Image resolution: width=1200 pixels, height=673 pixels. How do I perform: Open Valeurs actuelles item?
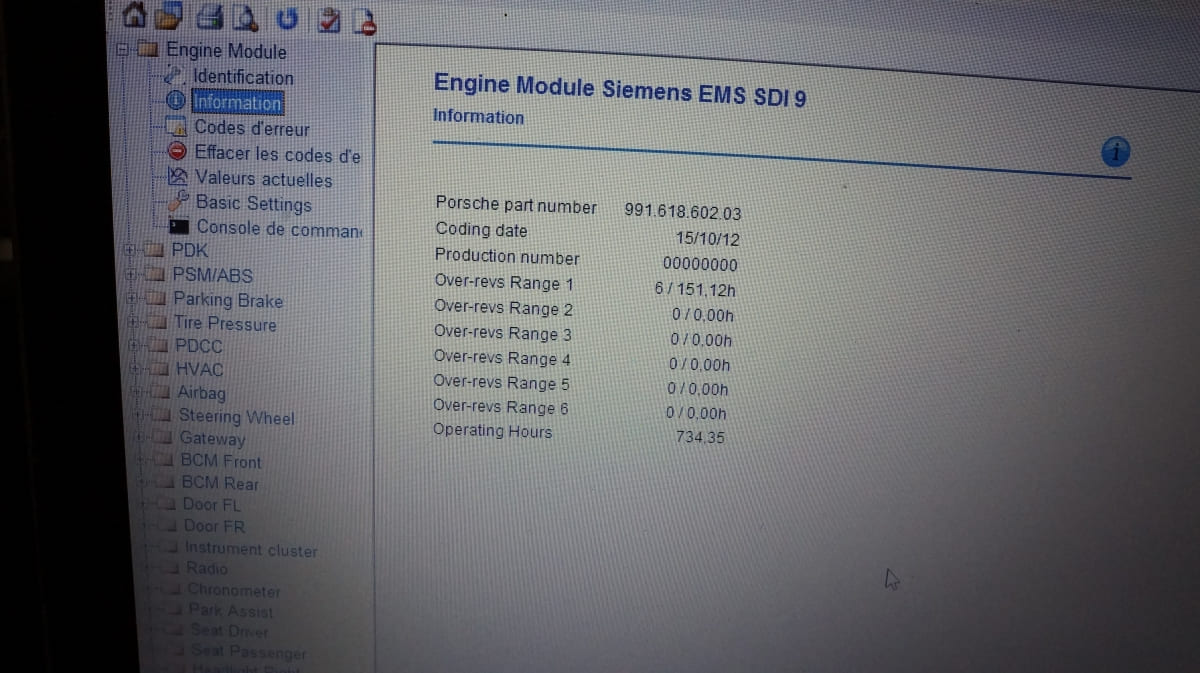[x=263, y=180]
